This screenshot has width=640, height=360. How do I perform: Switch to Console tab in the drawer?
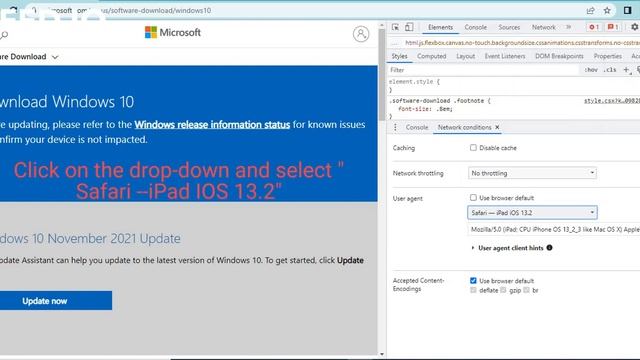[417, 127]
